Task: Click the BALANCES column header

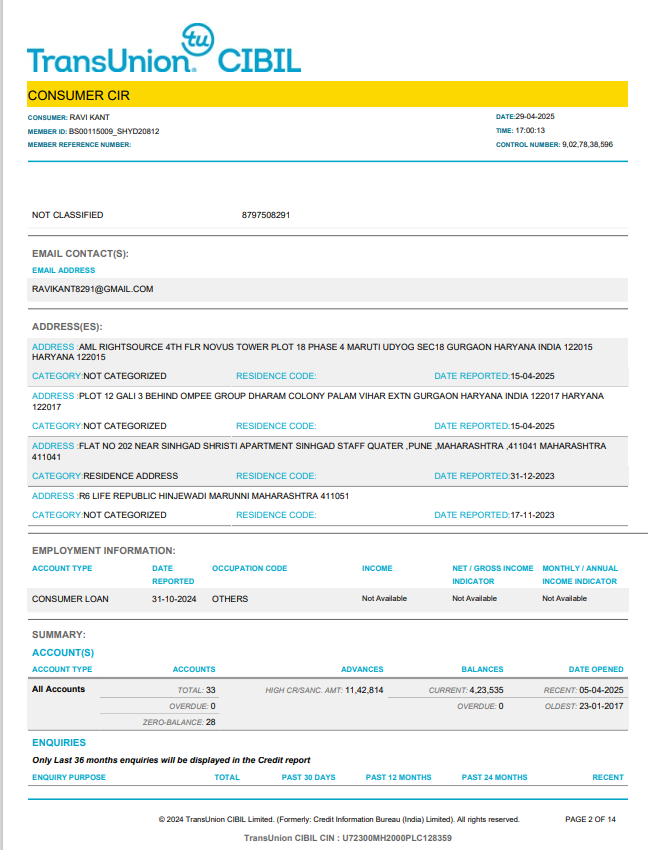Action: 483,669
